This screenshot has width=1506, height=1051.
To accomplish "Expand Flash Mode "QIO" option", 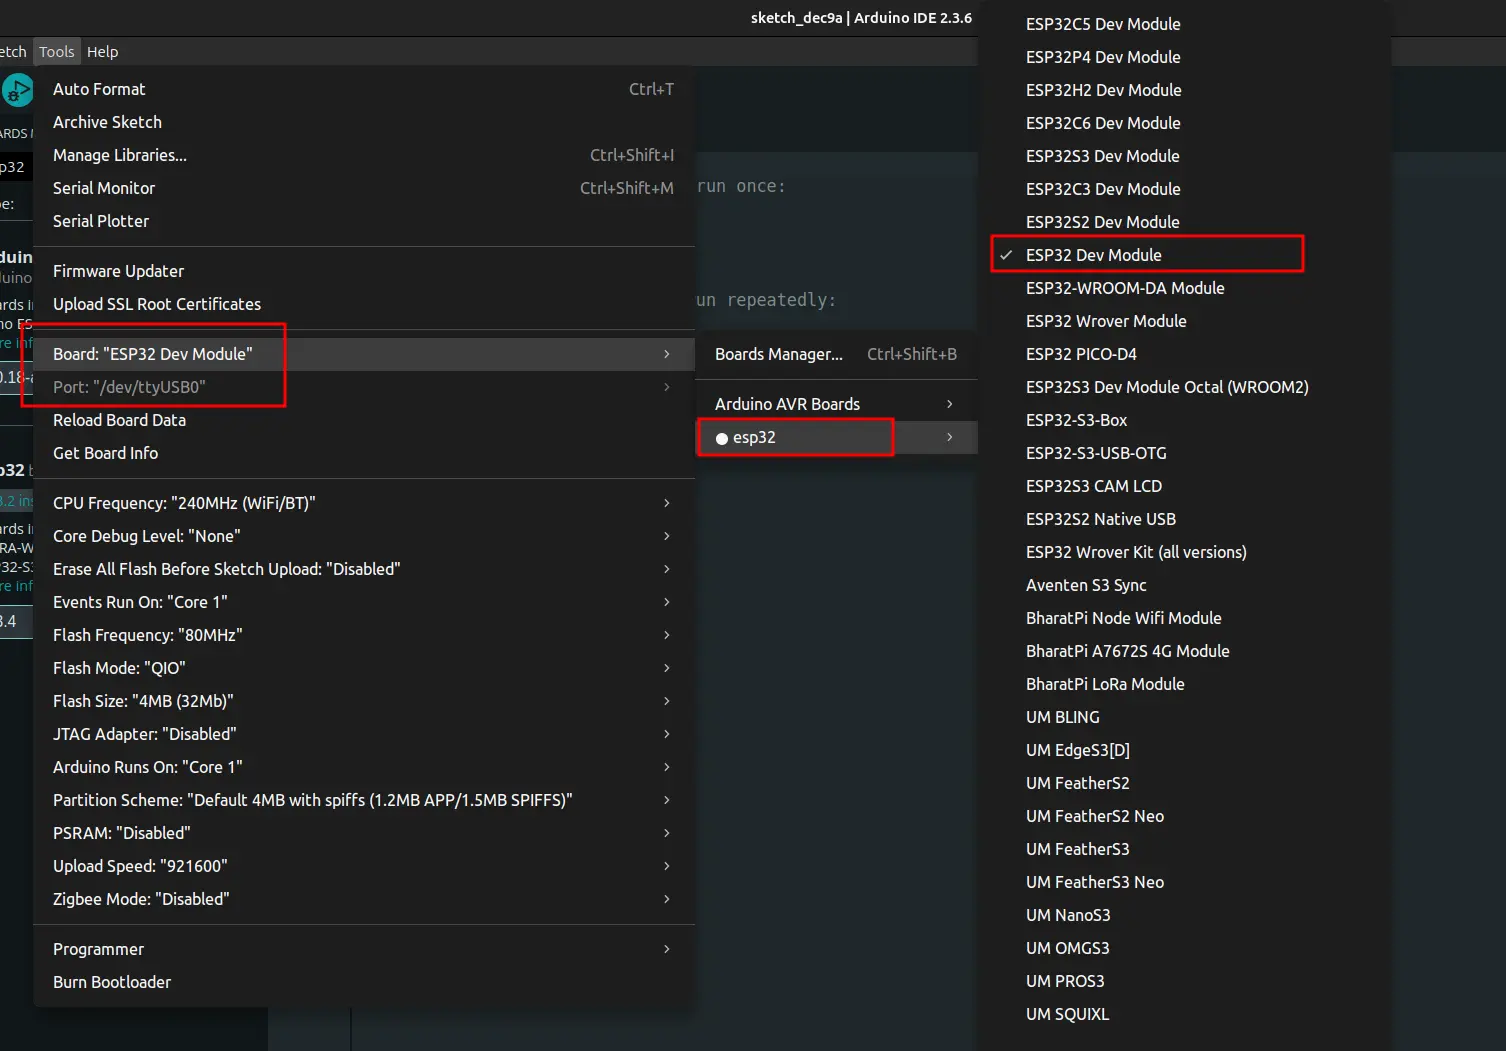I will 364,668.
